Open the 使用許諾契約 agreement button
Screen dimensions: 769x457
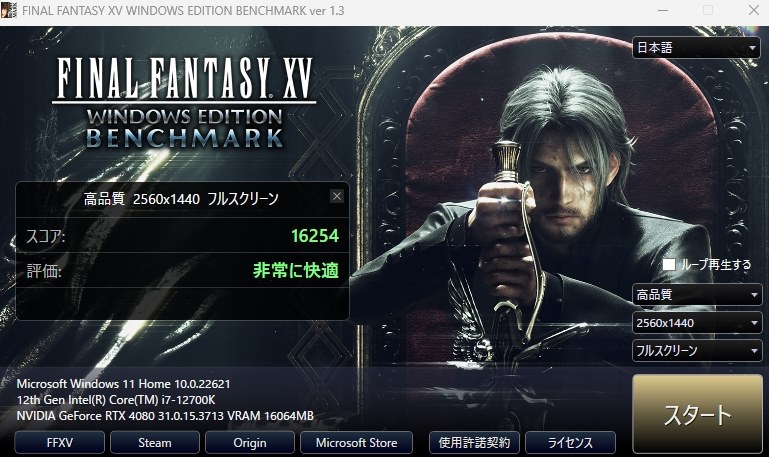pos(474,443)
